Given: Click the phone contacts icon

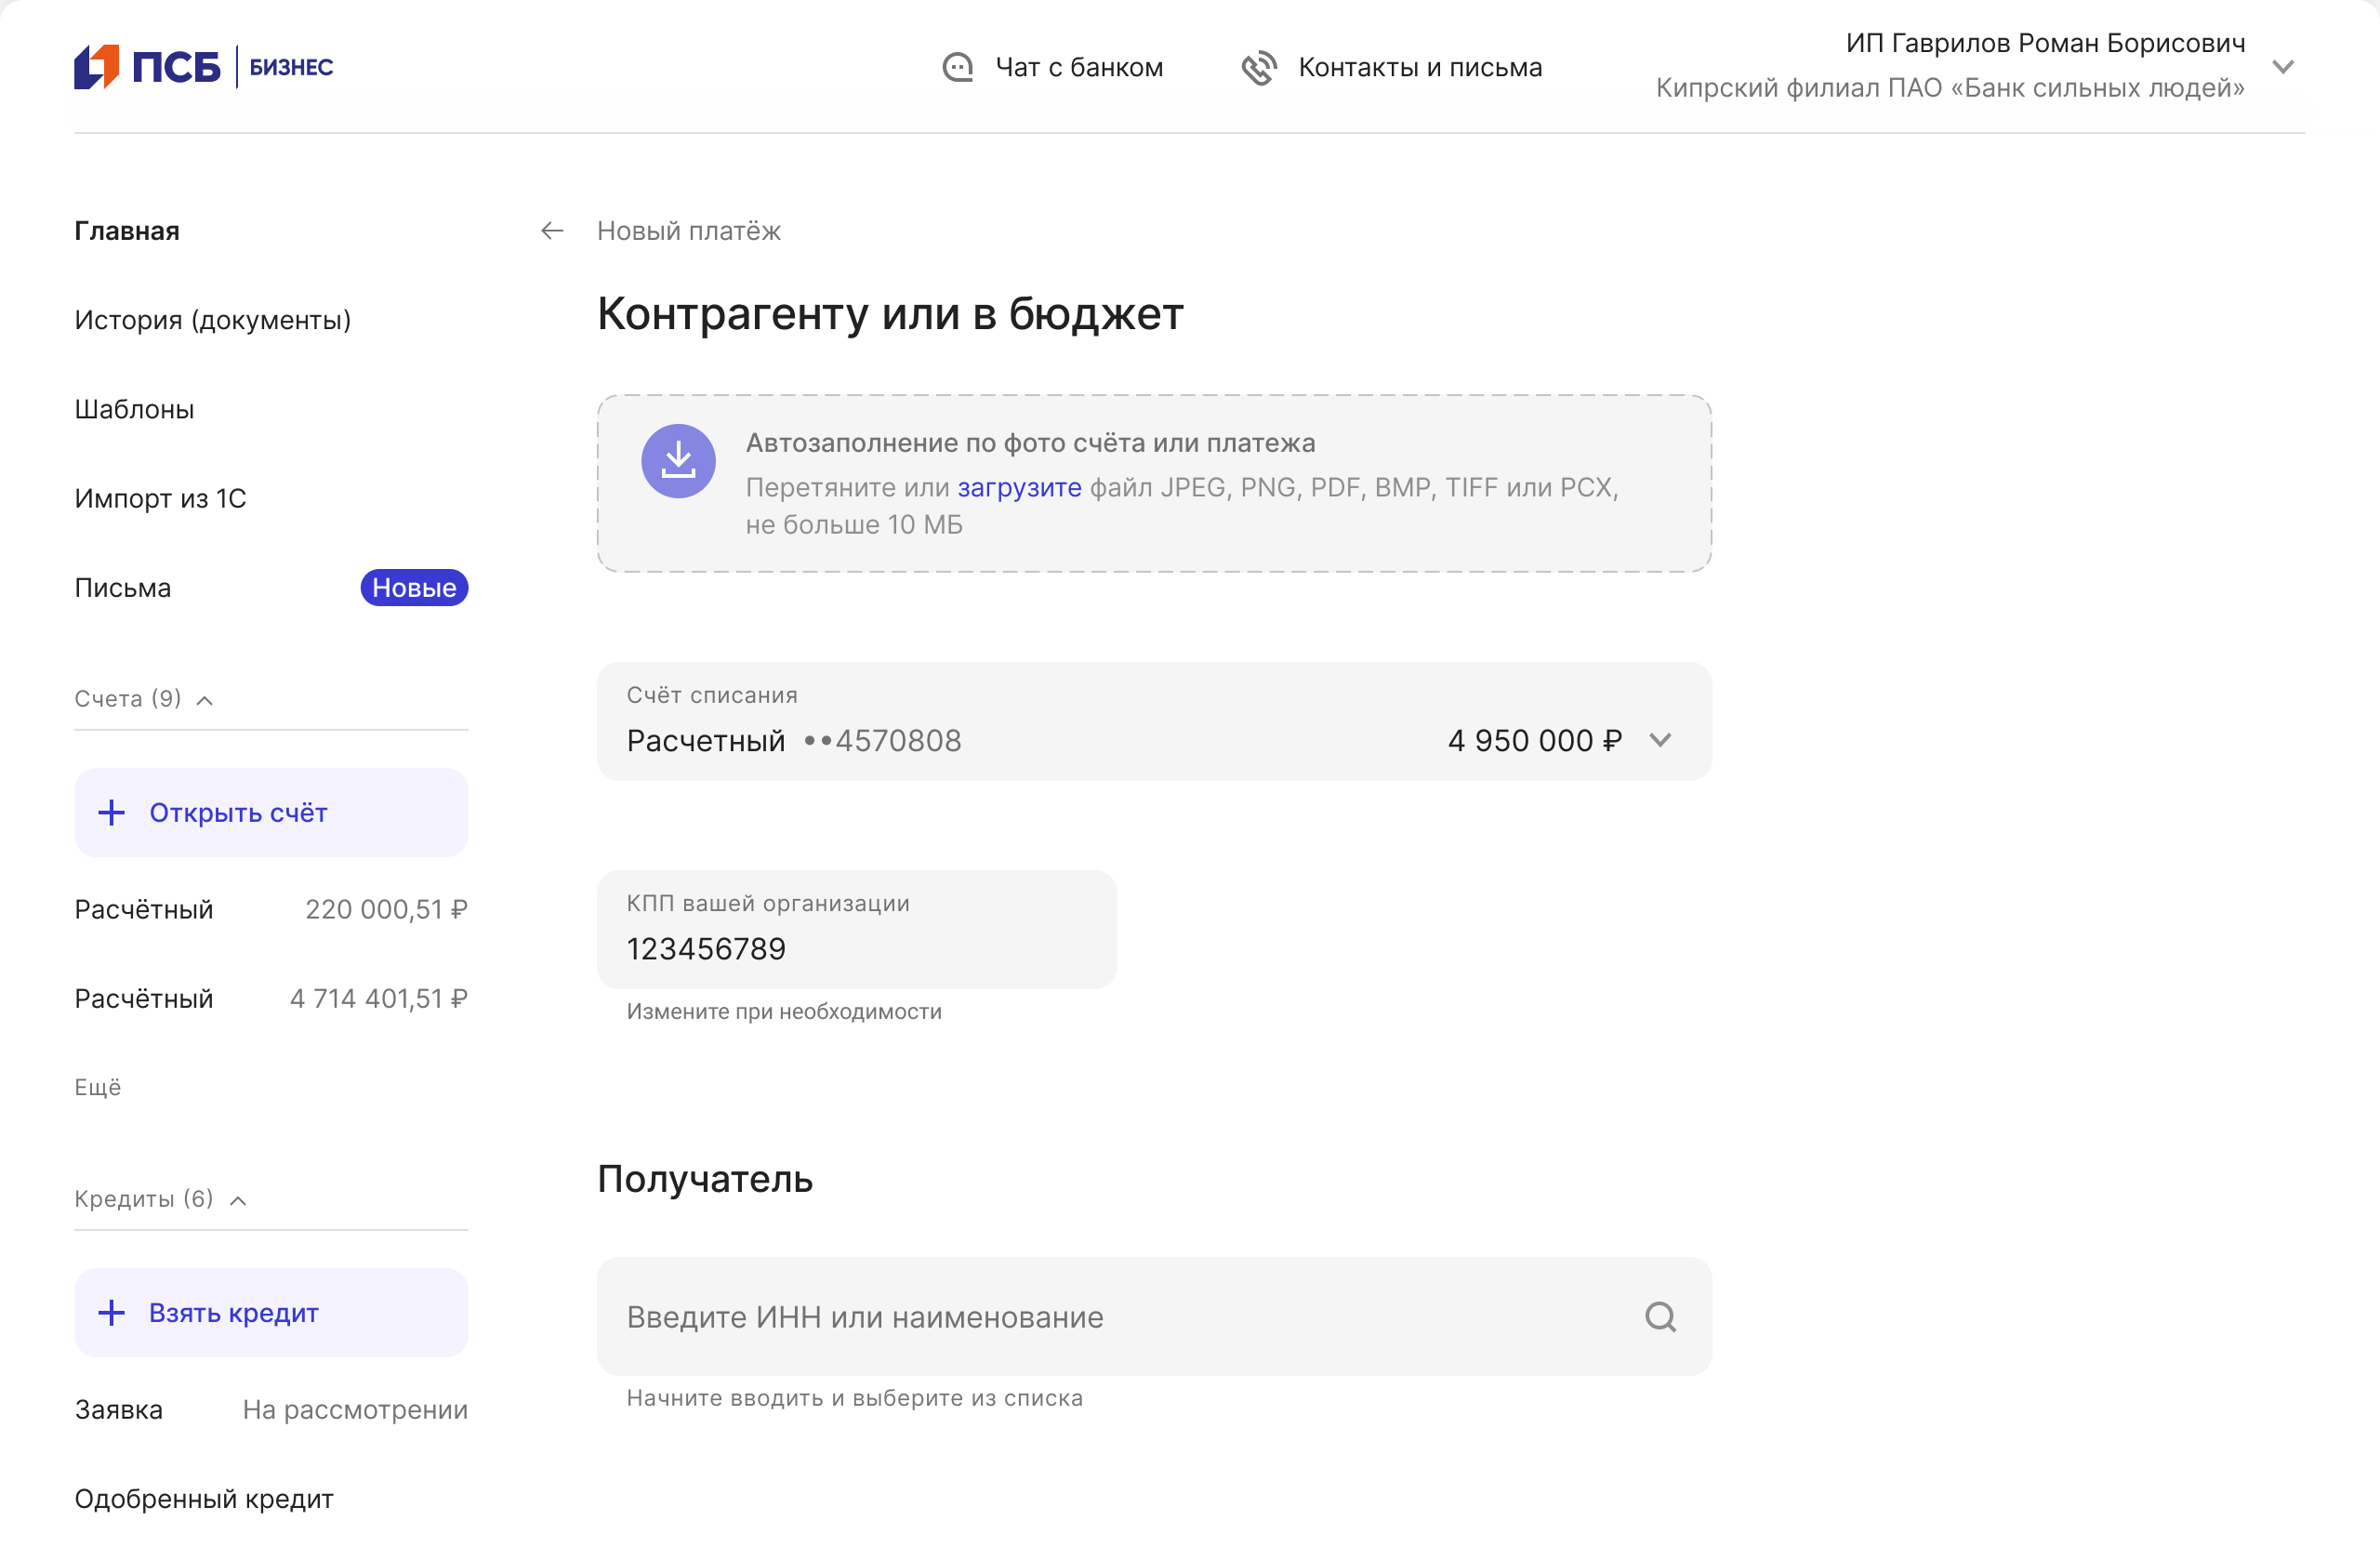Looking at the screenshot, I should (1259, 67).
